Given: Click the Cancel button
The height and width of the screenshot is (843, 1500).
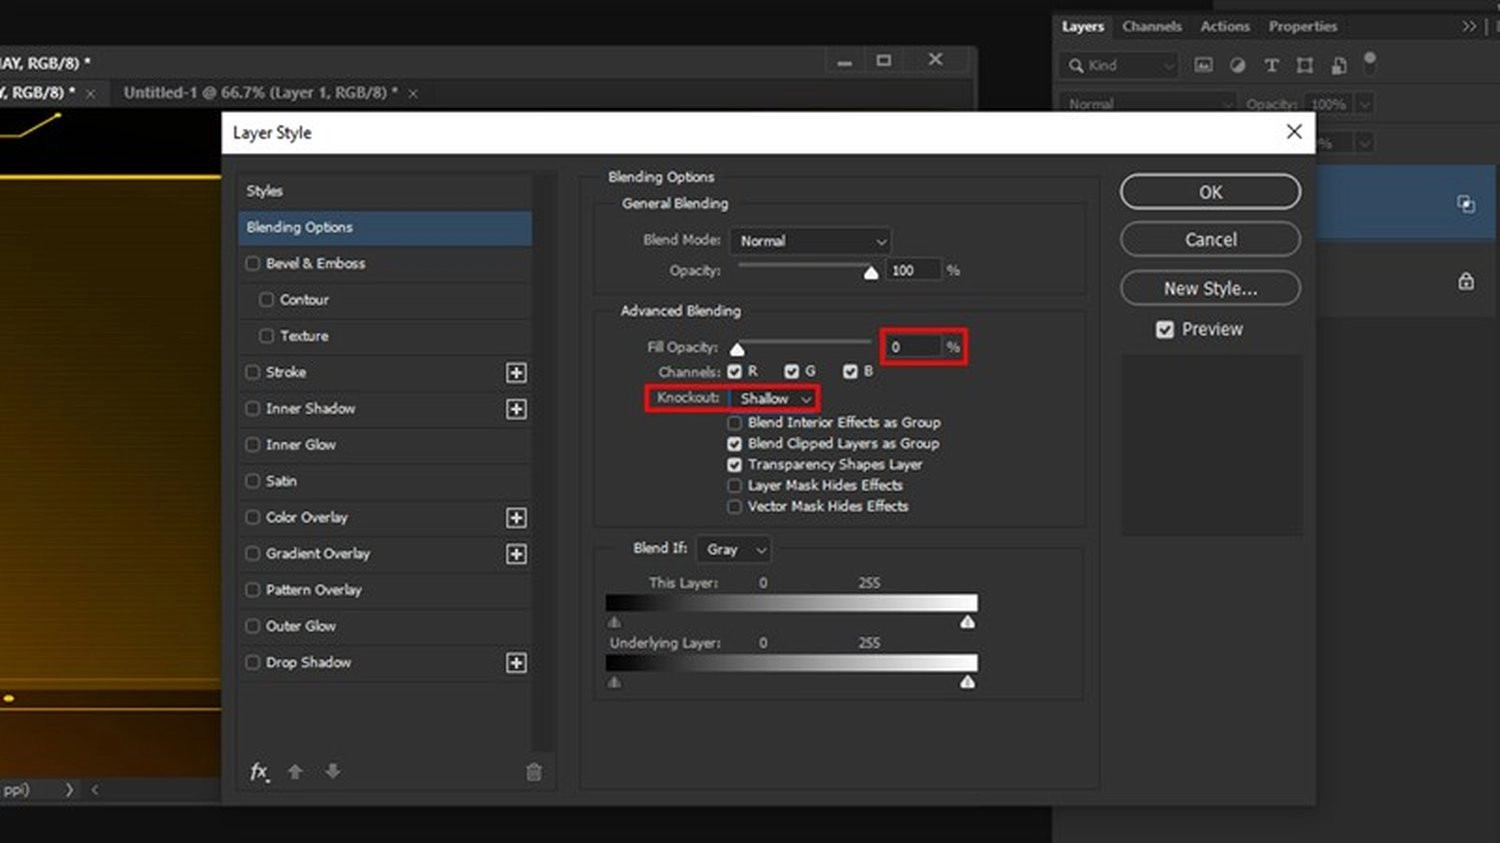Looking at the screenshot, I should (x=1210, y=240).
